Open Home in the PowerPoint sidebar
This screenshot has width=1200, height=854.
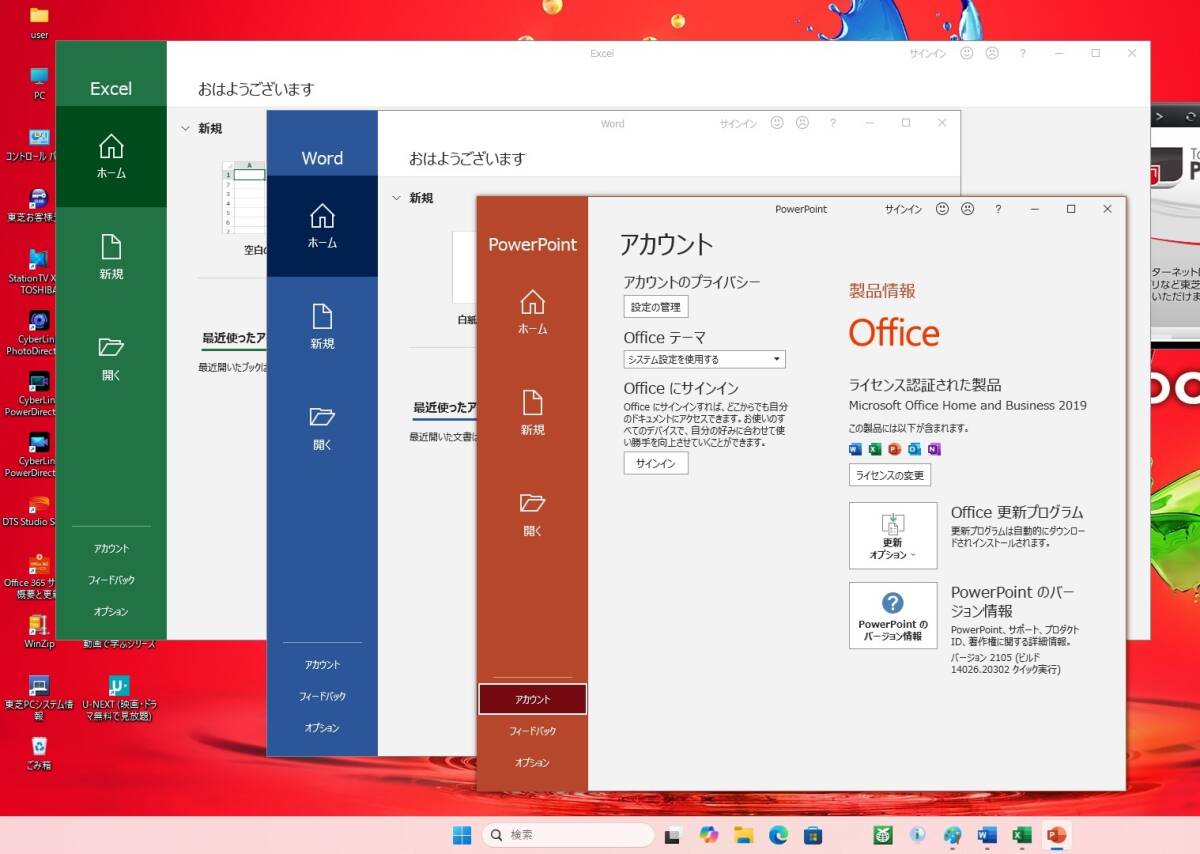(532, 311)
